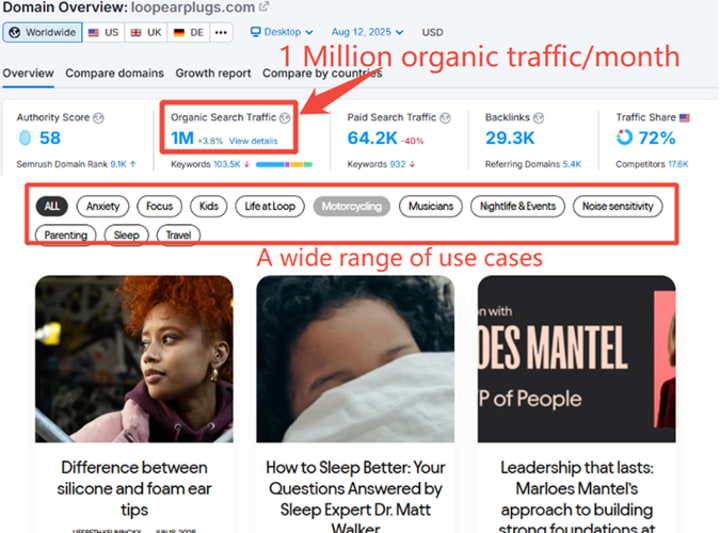The width and height of the screenshot is (720, 533).
Task: Open the red-haired woman article thumbnail
Action: (x=134, y=359)
